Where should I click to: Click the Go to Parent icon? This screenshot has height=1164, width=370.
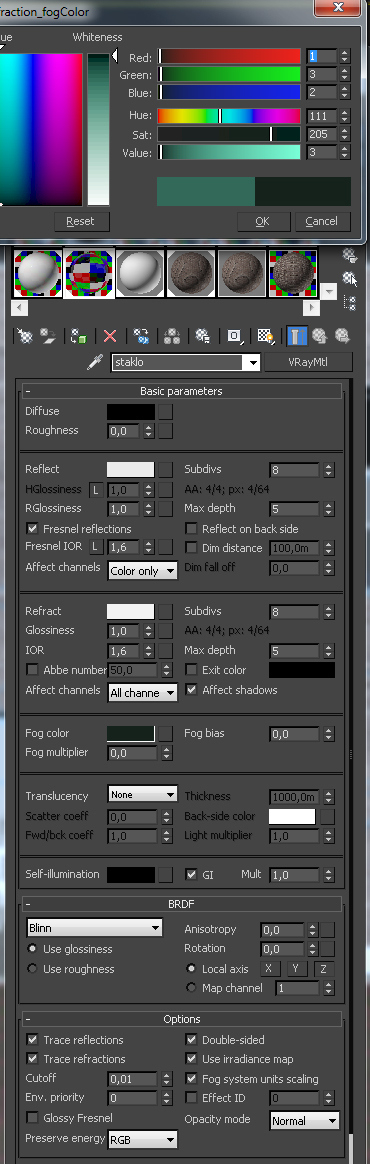click(x=319, y=336)
